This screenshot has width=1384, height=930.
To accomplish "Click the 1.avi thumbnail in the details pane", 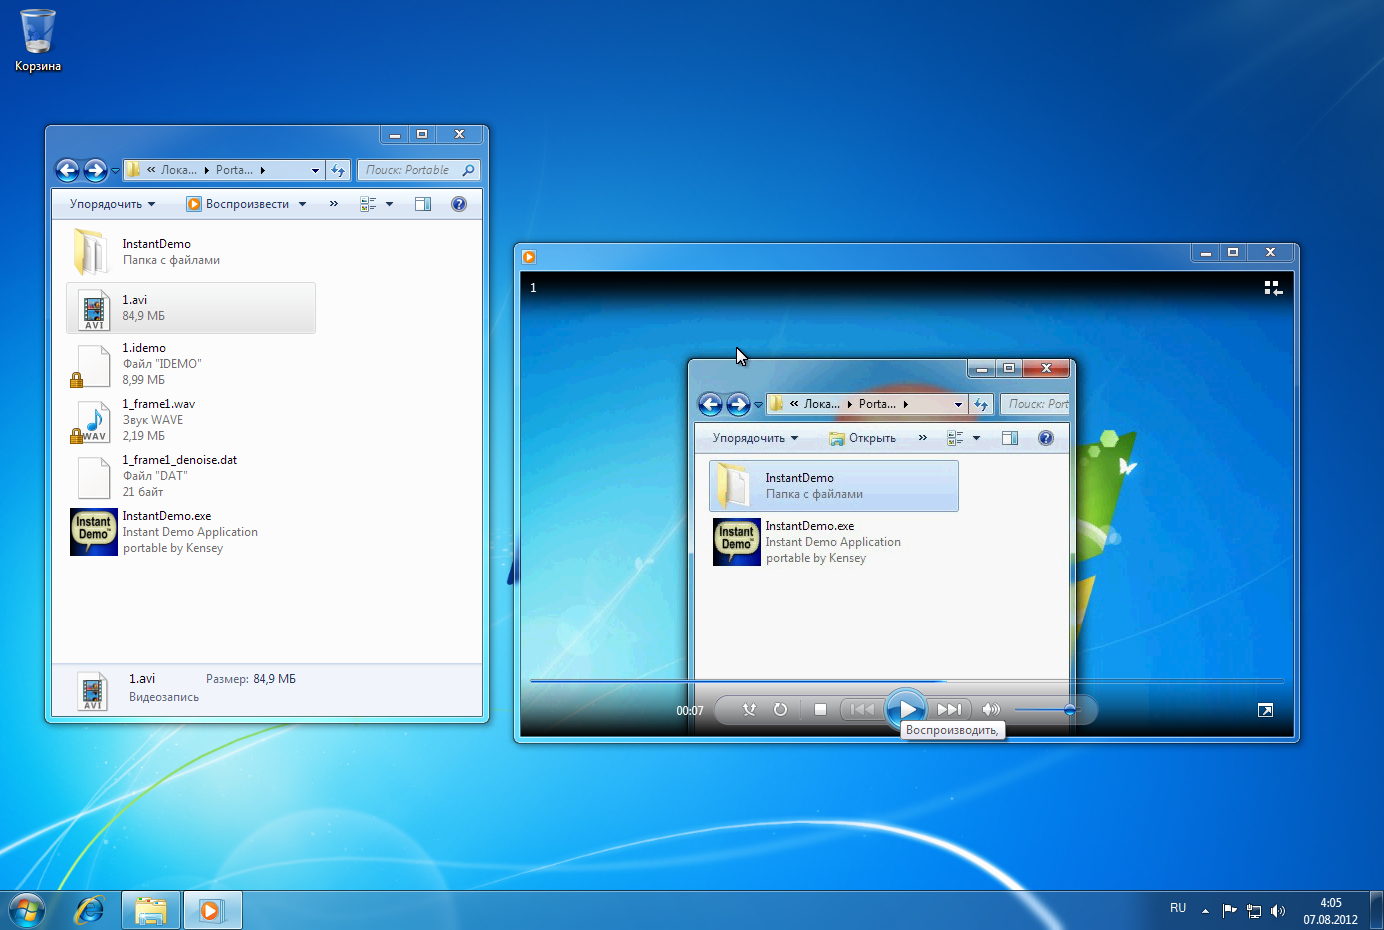I will 93,691.
